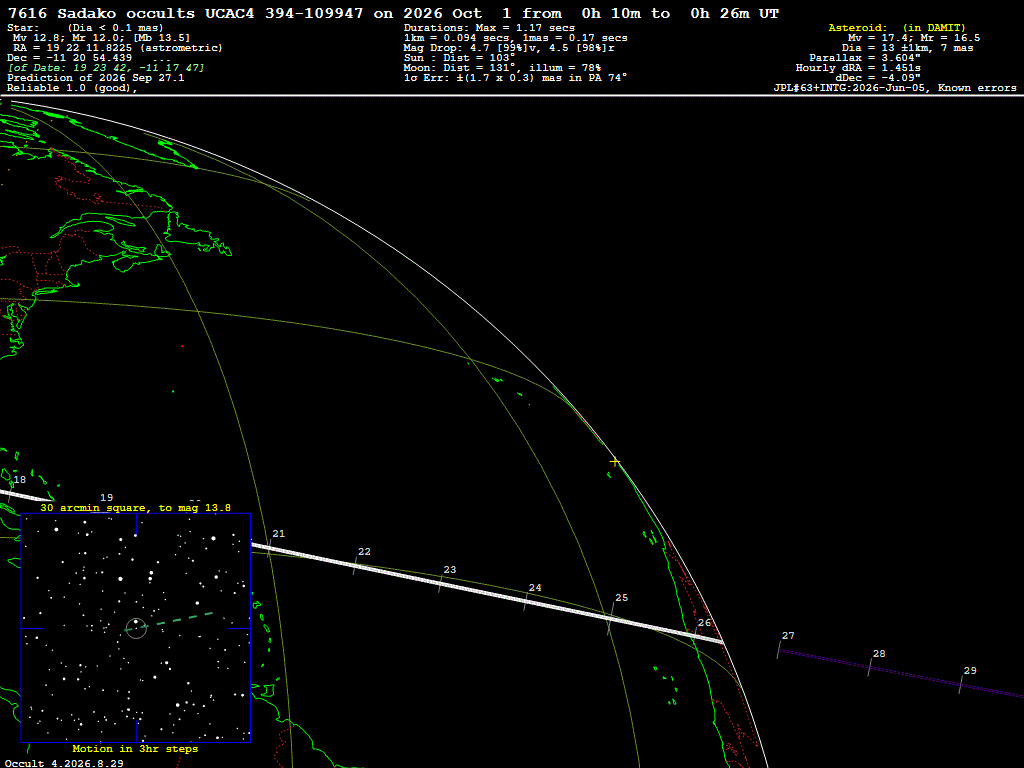The height and width of the screenshot is (768, 1024).
Task: Click the yellow crosshair marker on the map
Action: click(x=615, y=462)
